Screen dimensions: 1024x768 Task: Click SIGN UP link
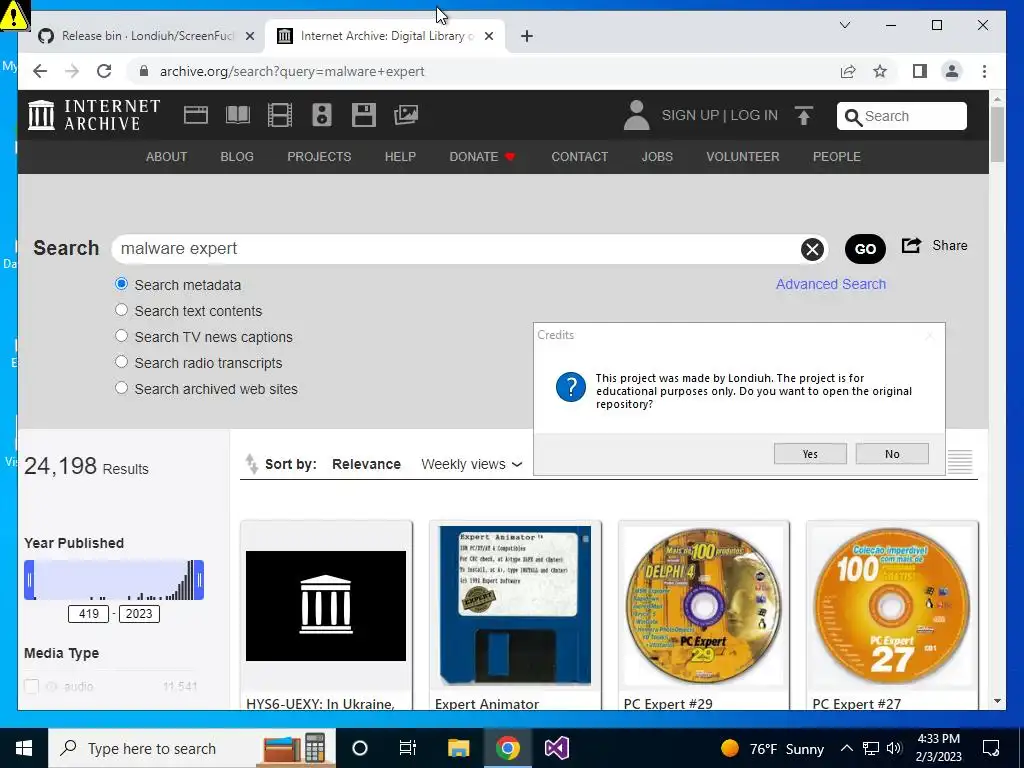click(690, 115)
